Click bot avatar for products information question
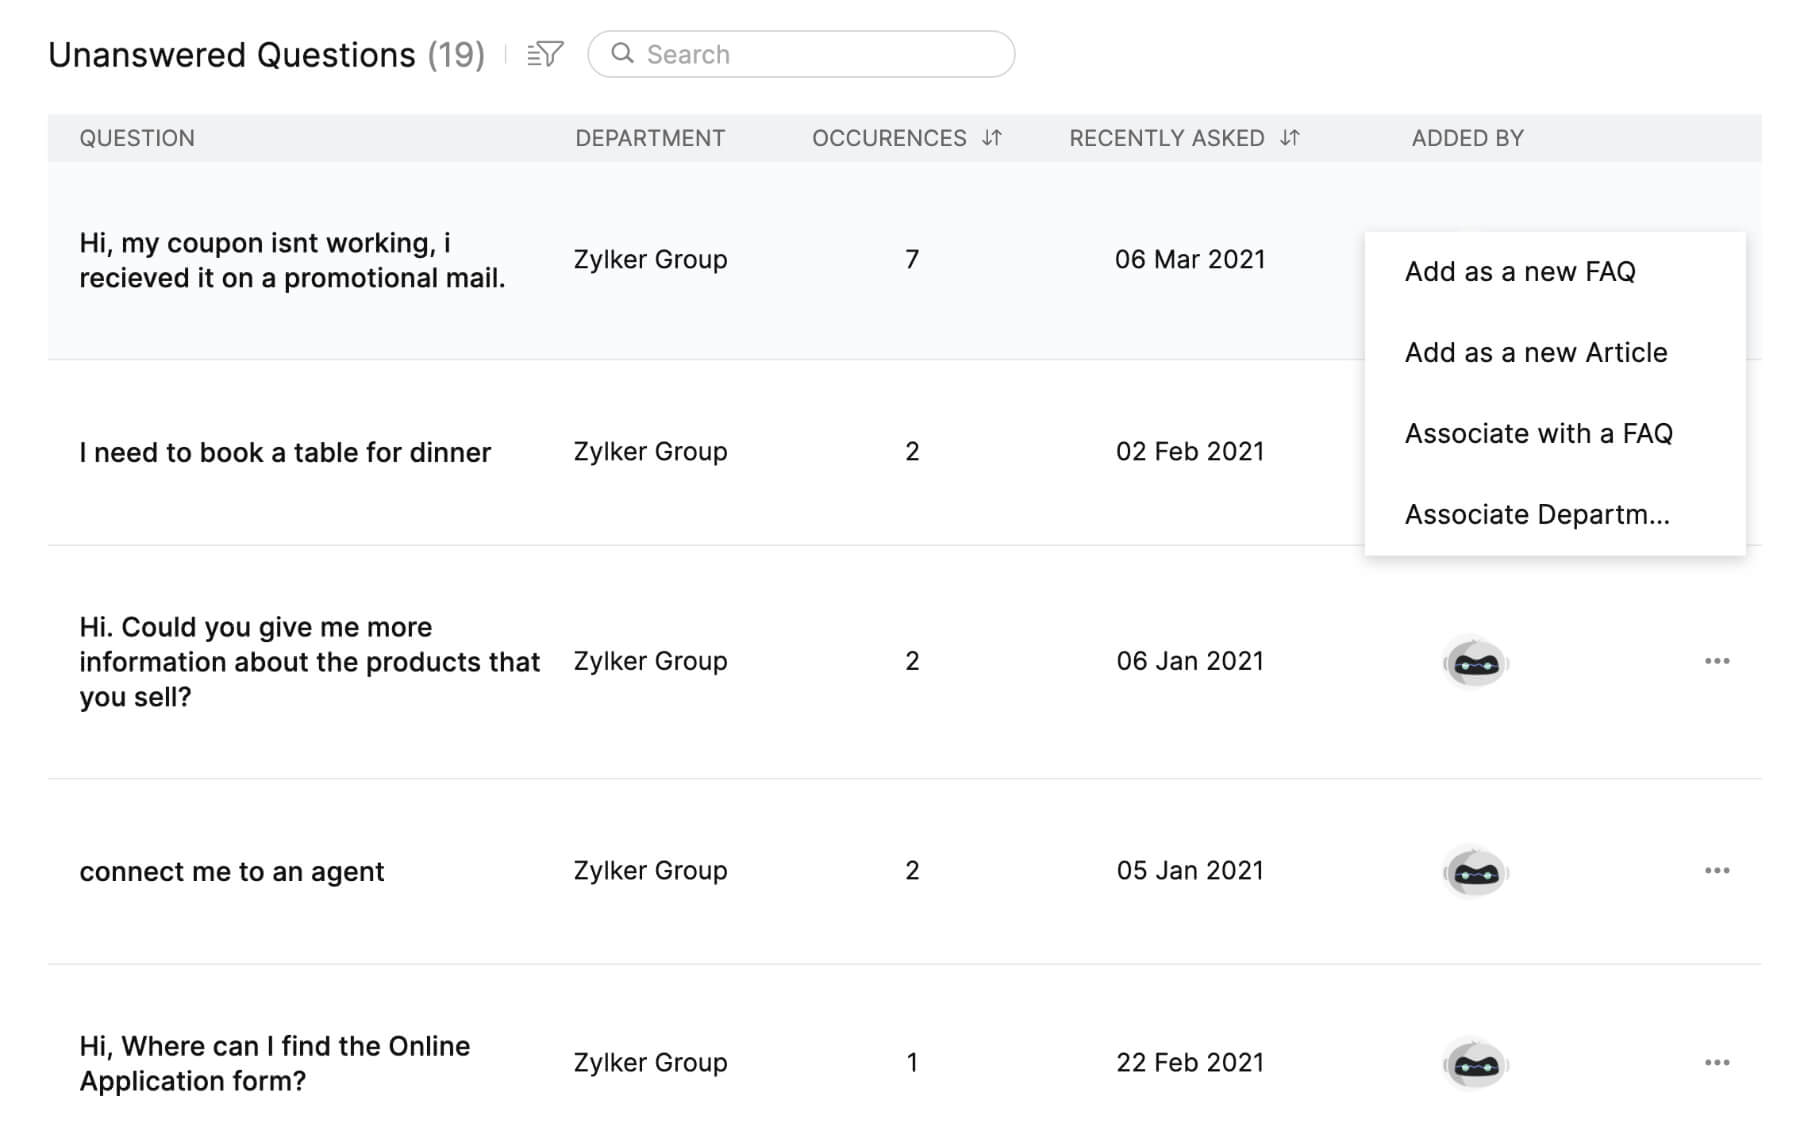Screen dimensions: 1800x1134 [x=1475, y=662]
